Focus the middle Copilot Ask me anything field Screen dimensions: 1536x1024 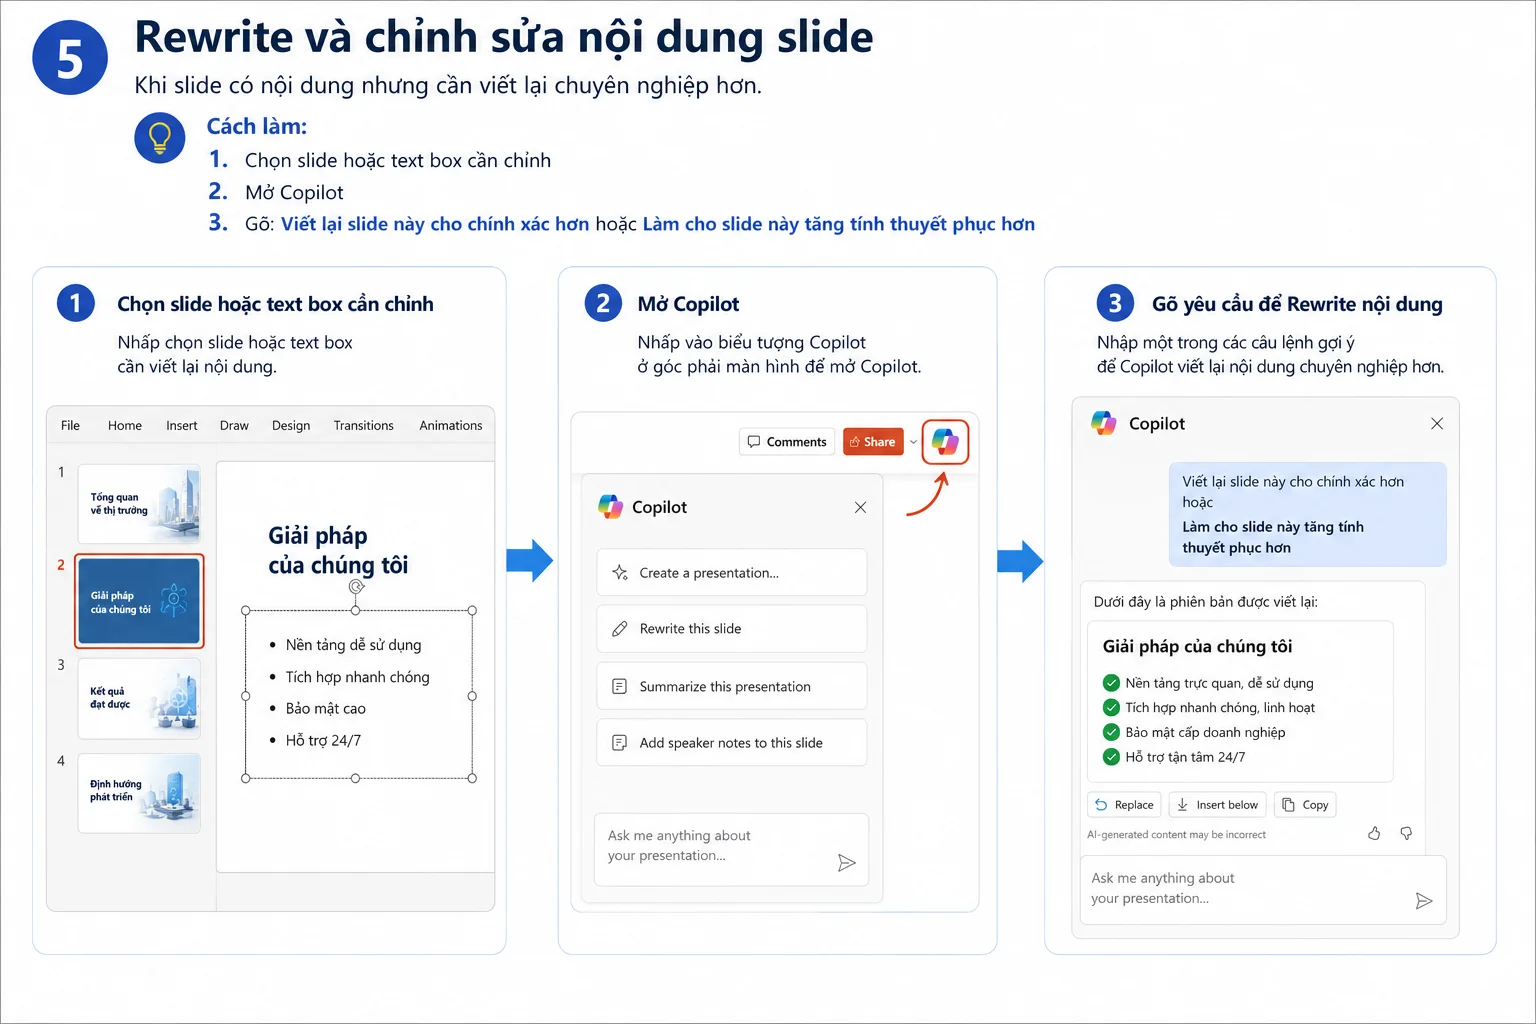click(731, 850)
